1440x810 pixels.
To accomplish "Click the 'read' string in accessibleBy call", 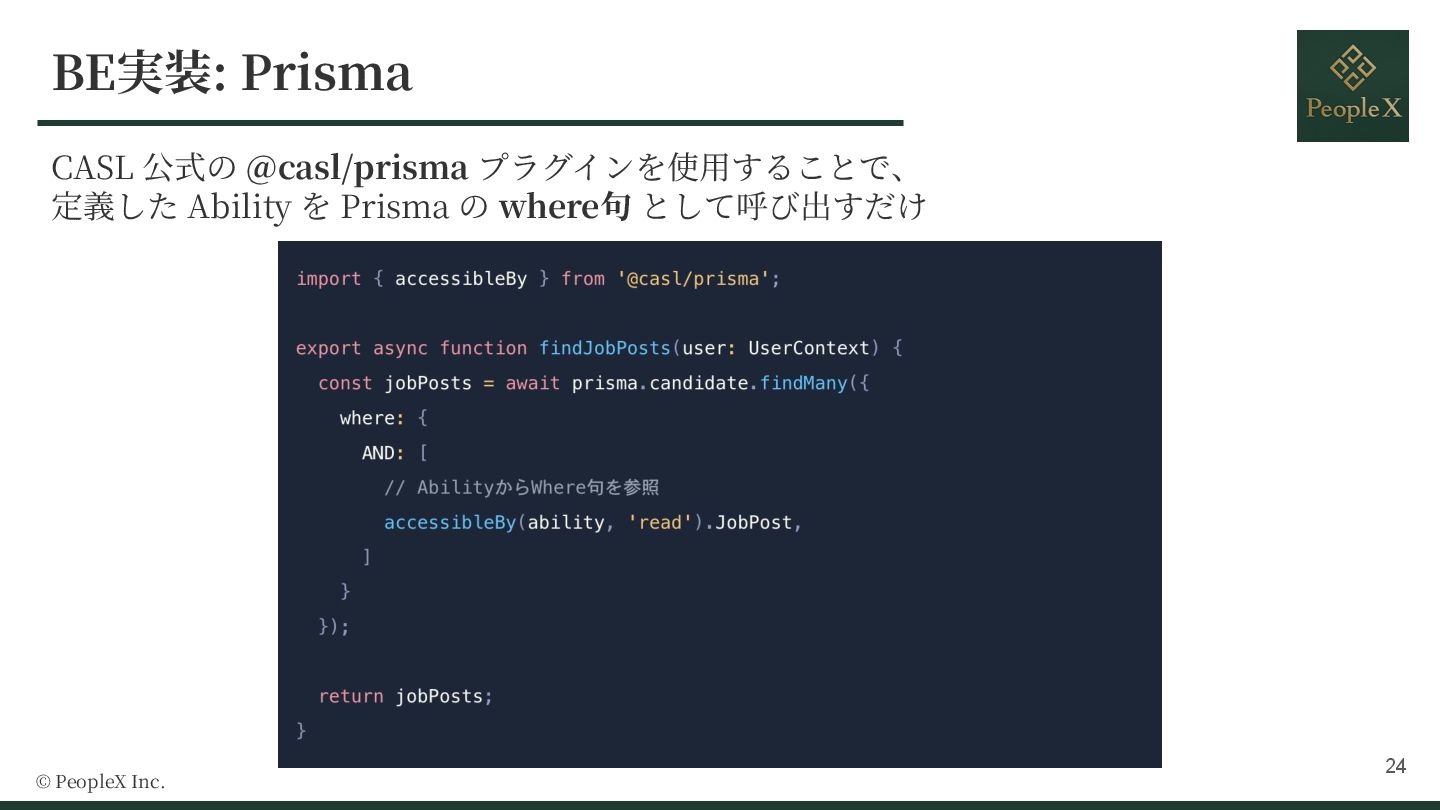I will coord(660,523).
